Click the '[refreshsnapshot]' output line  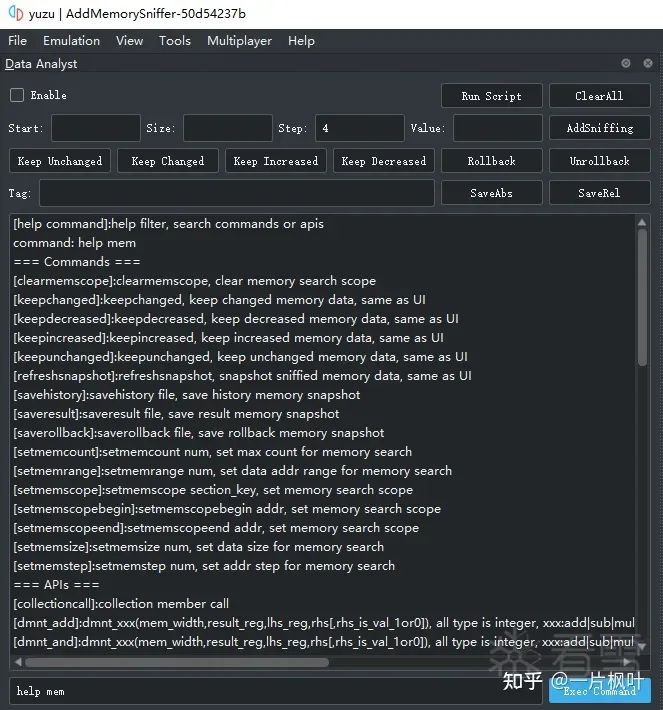tap(242, 376)
